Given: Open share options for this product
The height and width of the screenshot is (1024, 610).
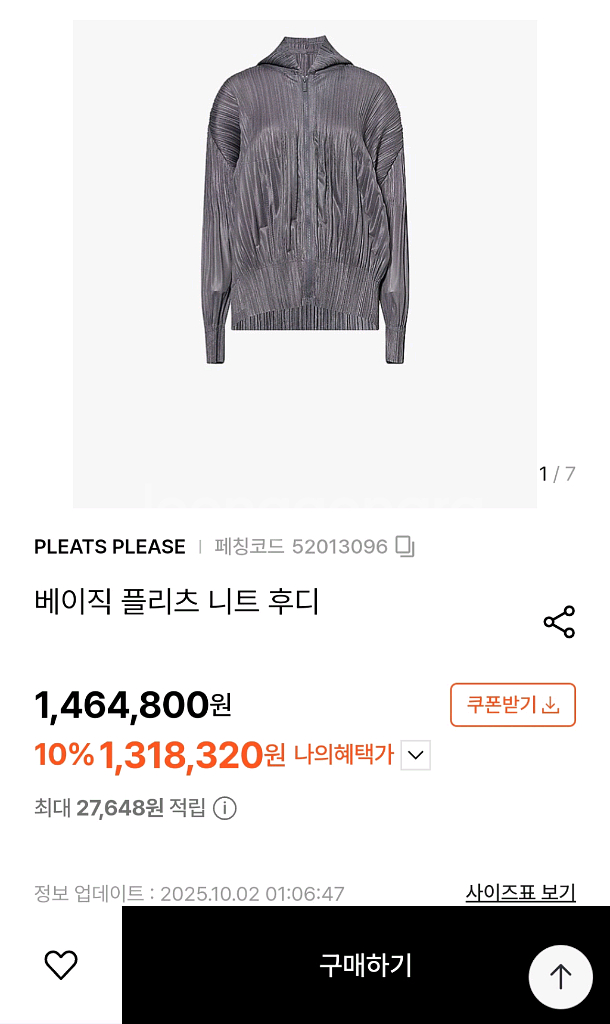Looking at the screenshot, I should coord(559,621).
